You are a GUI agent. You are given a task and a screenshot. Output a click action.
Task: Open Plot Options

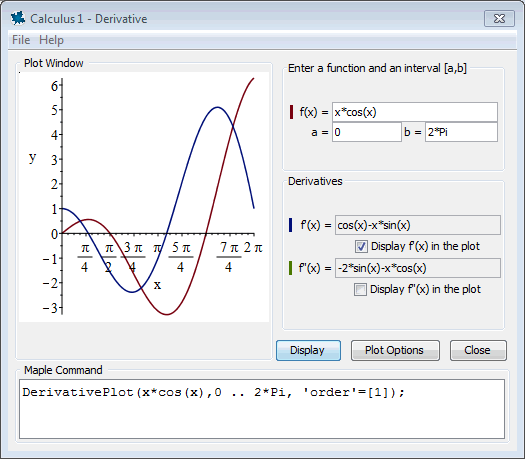pos(395,350)
